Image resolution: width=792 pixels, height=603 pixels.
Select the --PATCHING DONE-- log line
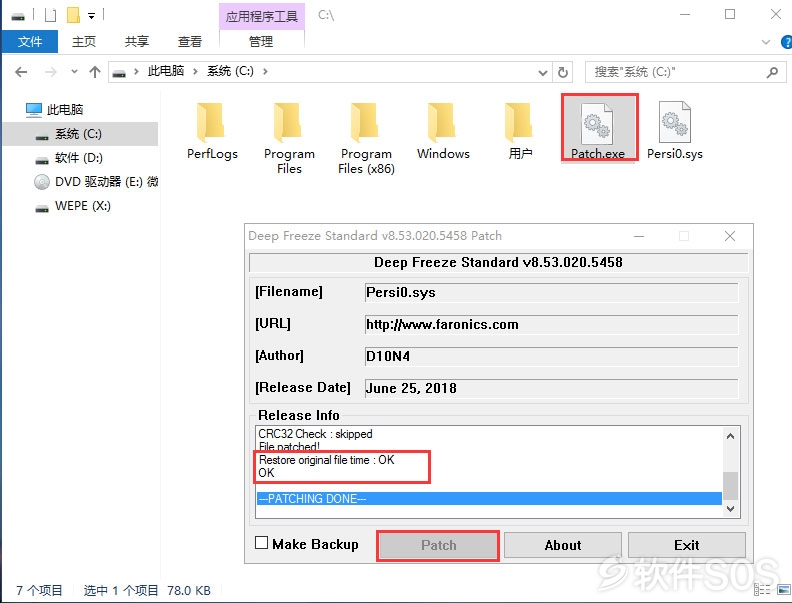489,498
